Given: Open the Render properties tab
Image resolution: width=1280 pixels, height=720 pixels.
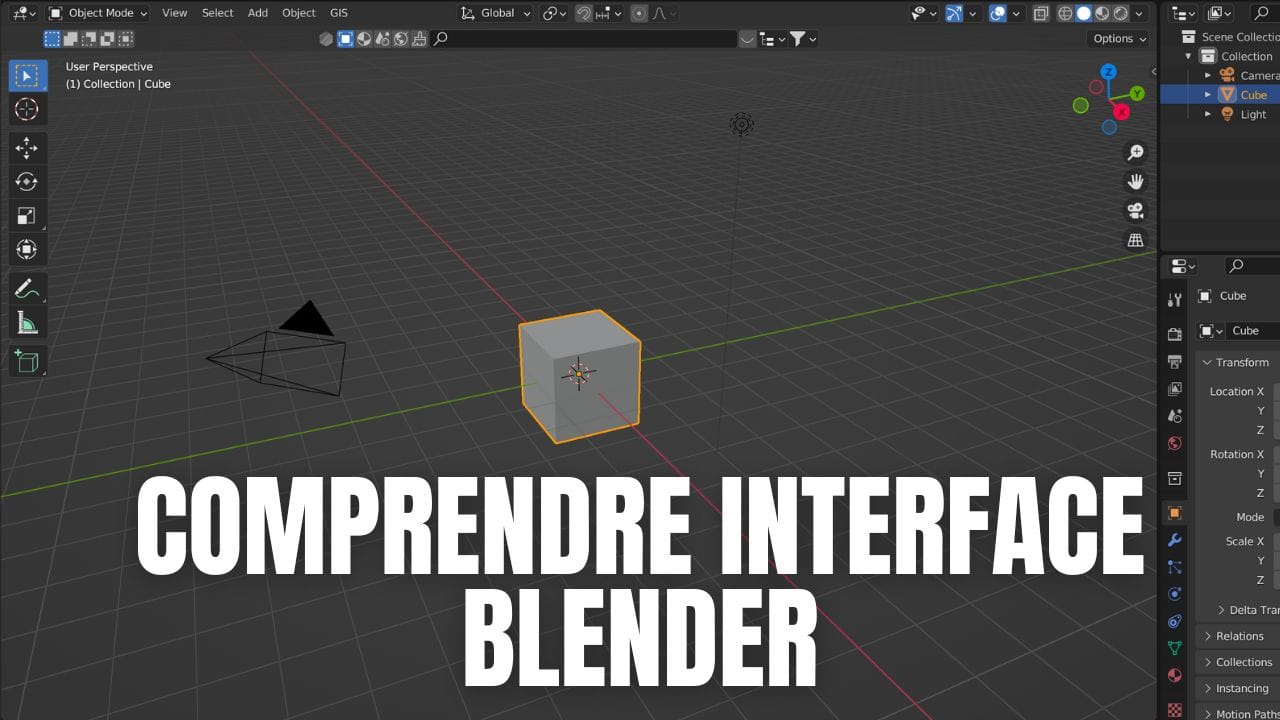Looking at the screenshot, I should tap(1175, 334).
